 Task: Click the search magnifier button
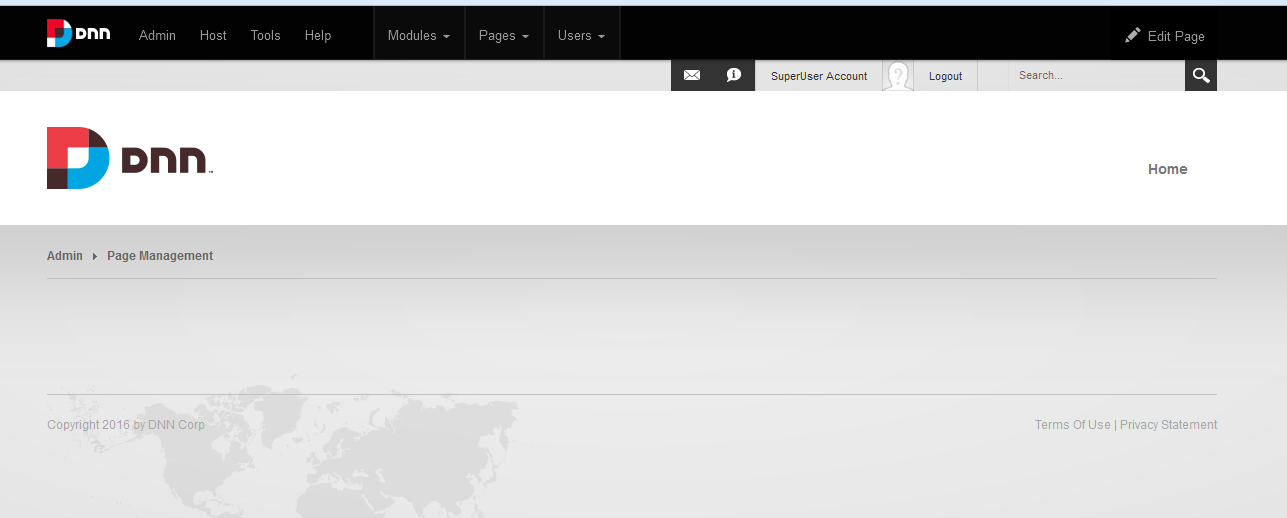pos(1201,75)
